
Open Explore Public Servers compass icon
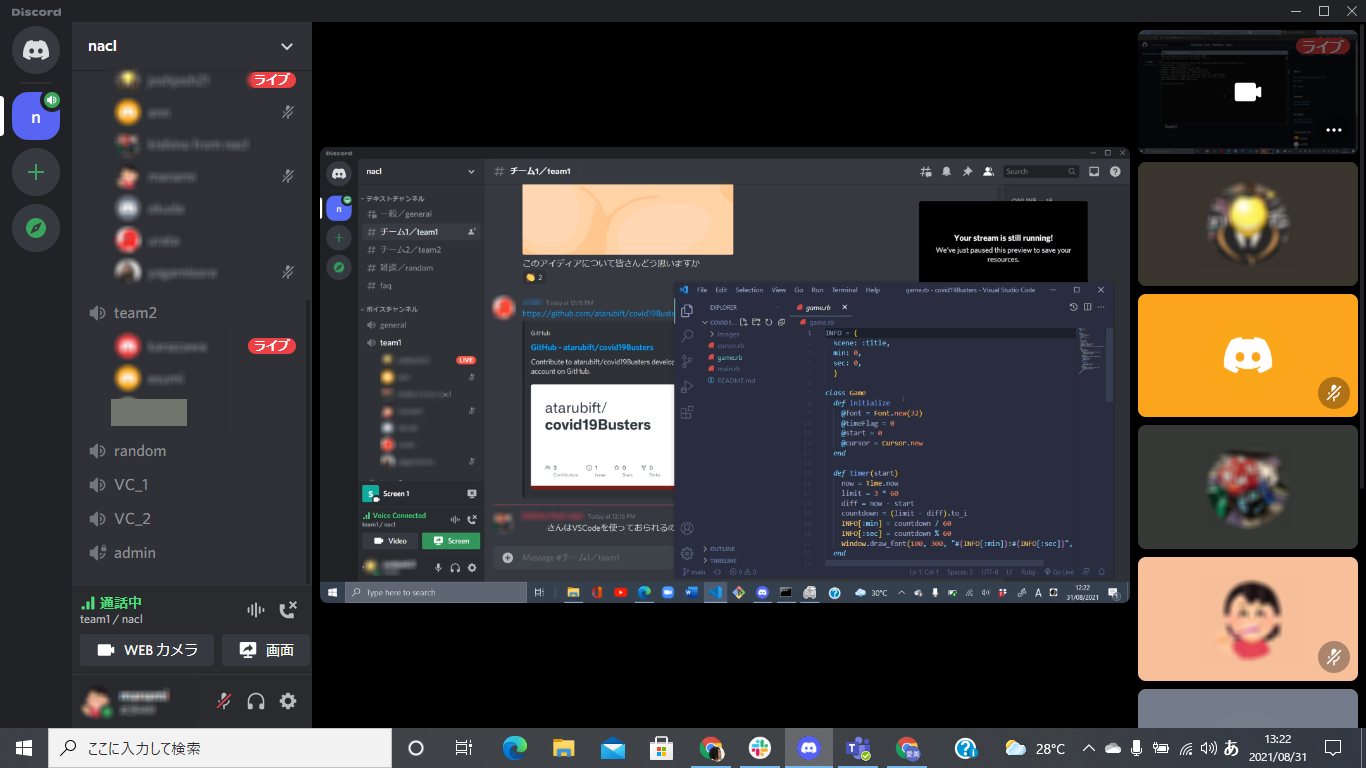click(x=36, y=228)
